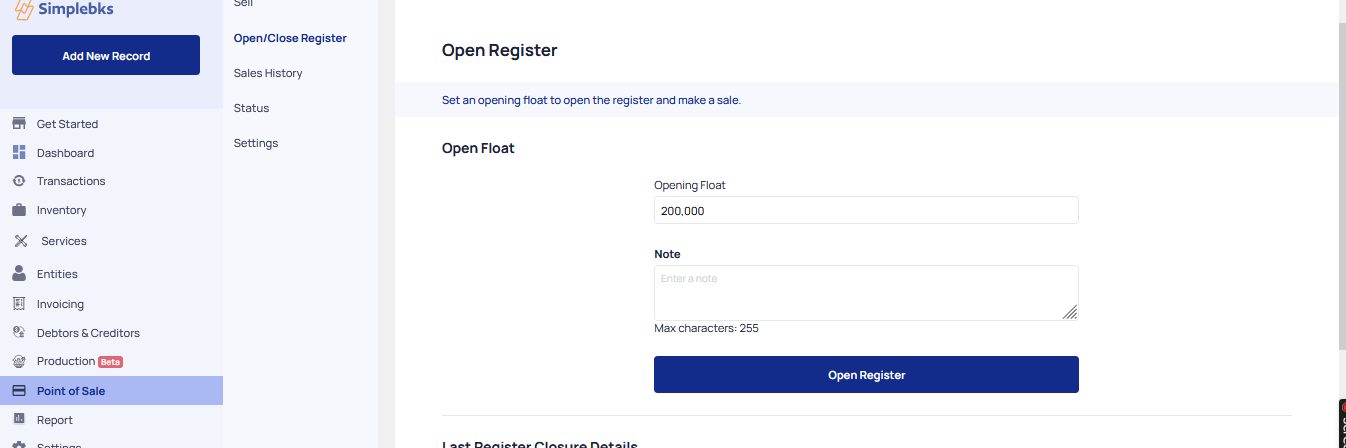The image size is (1346, 448).
Task: Click inside the Note text area
Action: coord(866,293)
